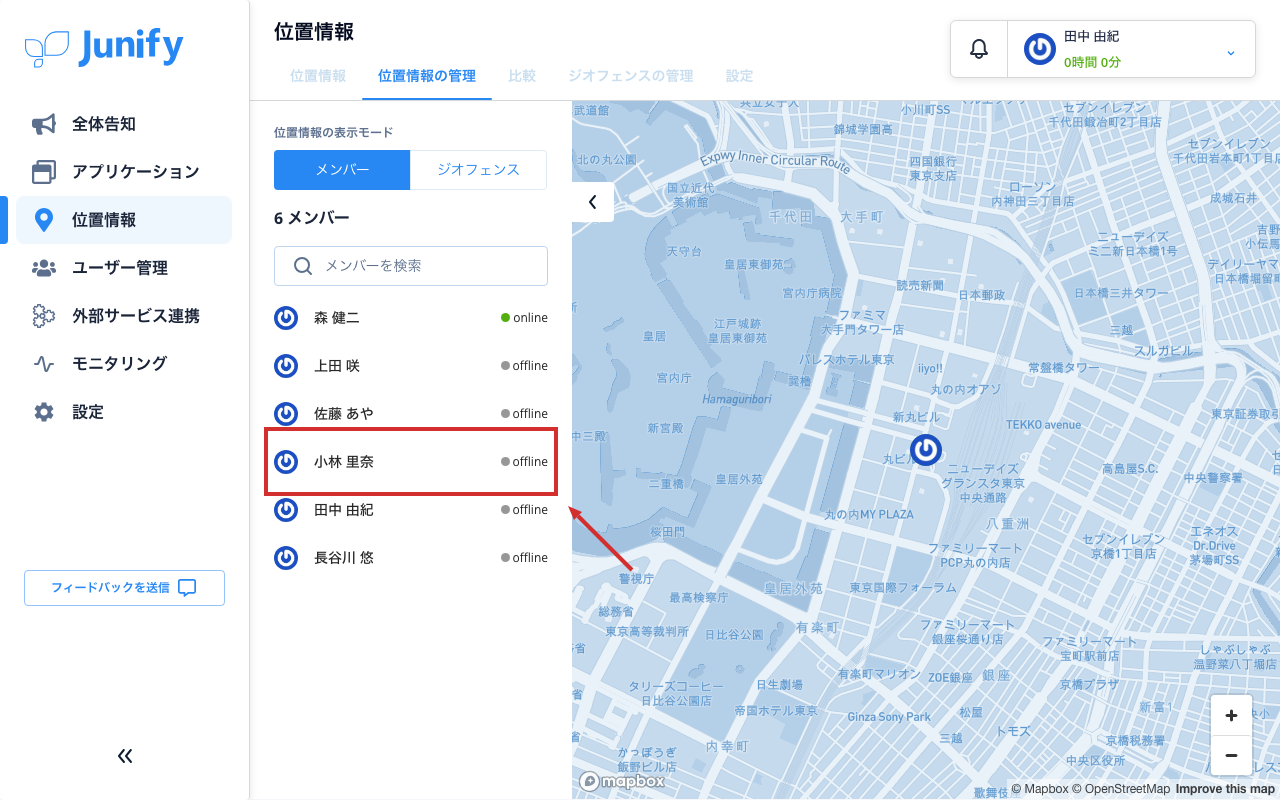Click the 外部サービス連携 gear cluster icon

click(x=44, y=316)
